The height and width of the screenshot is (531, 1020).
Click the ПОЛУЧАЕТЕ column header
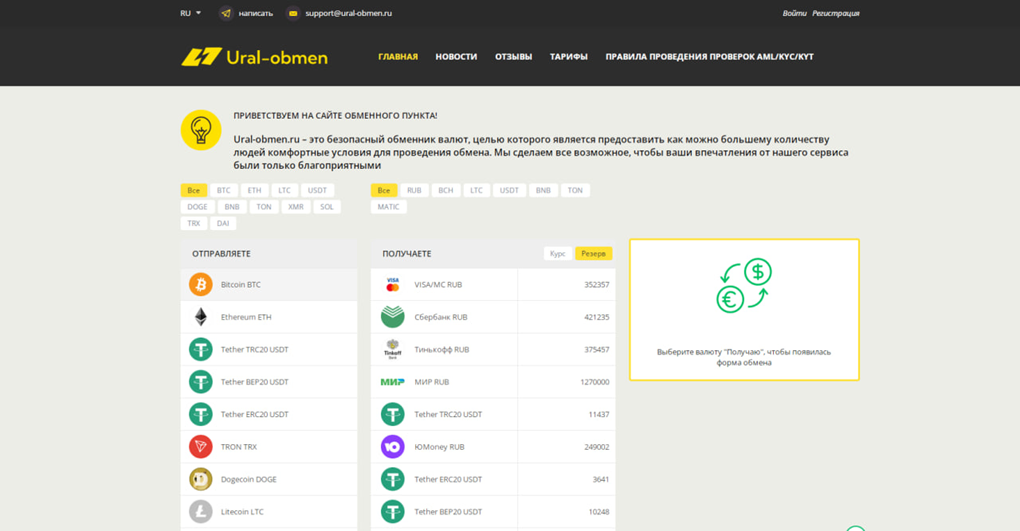coord(407,254)
